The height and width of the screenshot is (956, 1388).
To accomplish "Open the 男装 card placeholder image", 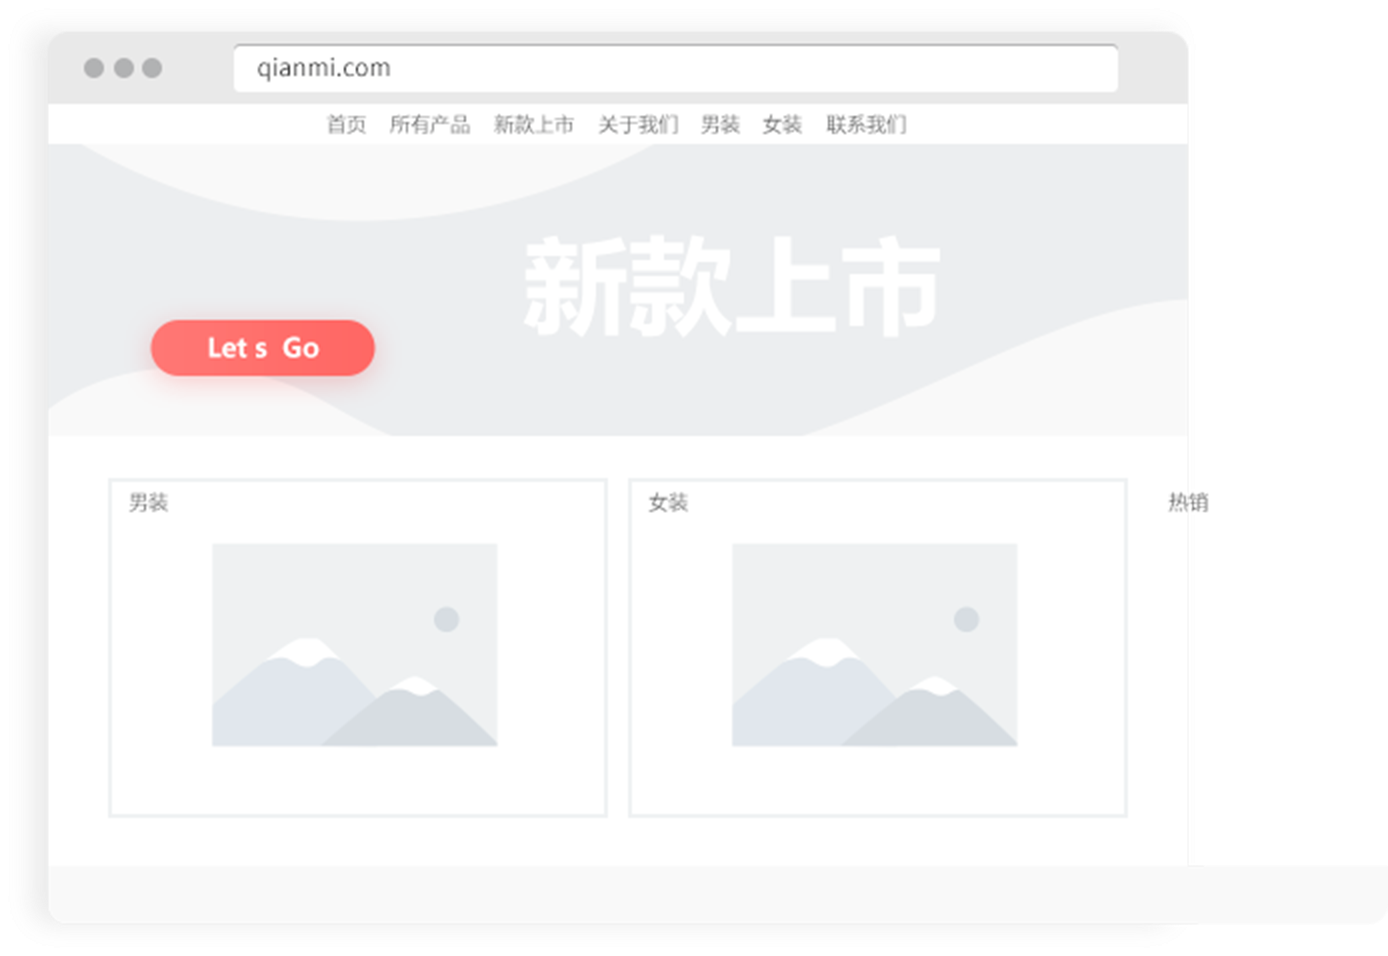I will point(354,645).
